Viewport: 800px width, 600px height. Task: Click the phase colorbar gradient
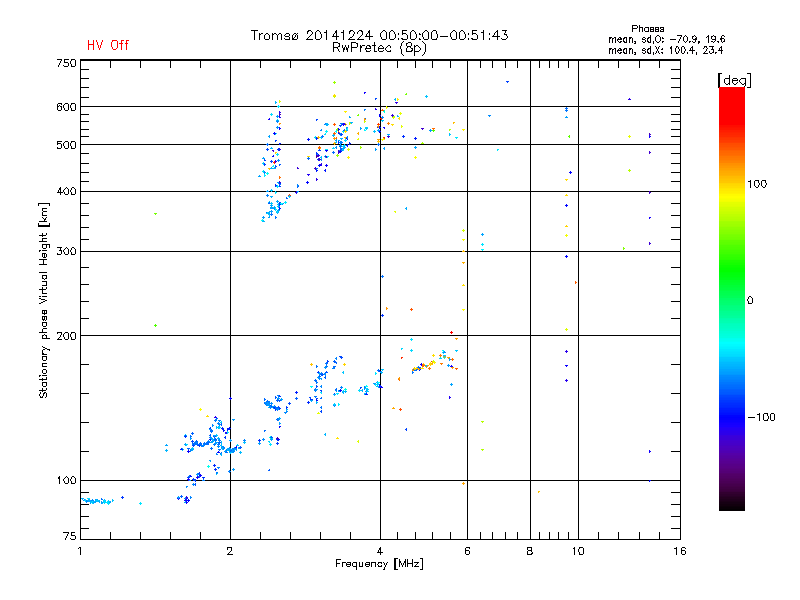[732, 299]
